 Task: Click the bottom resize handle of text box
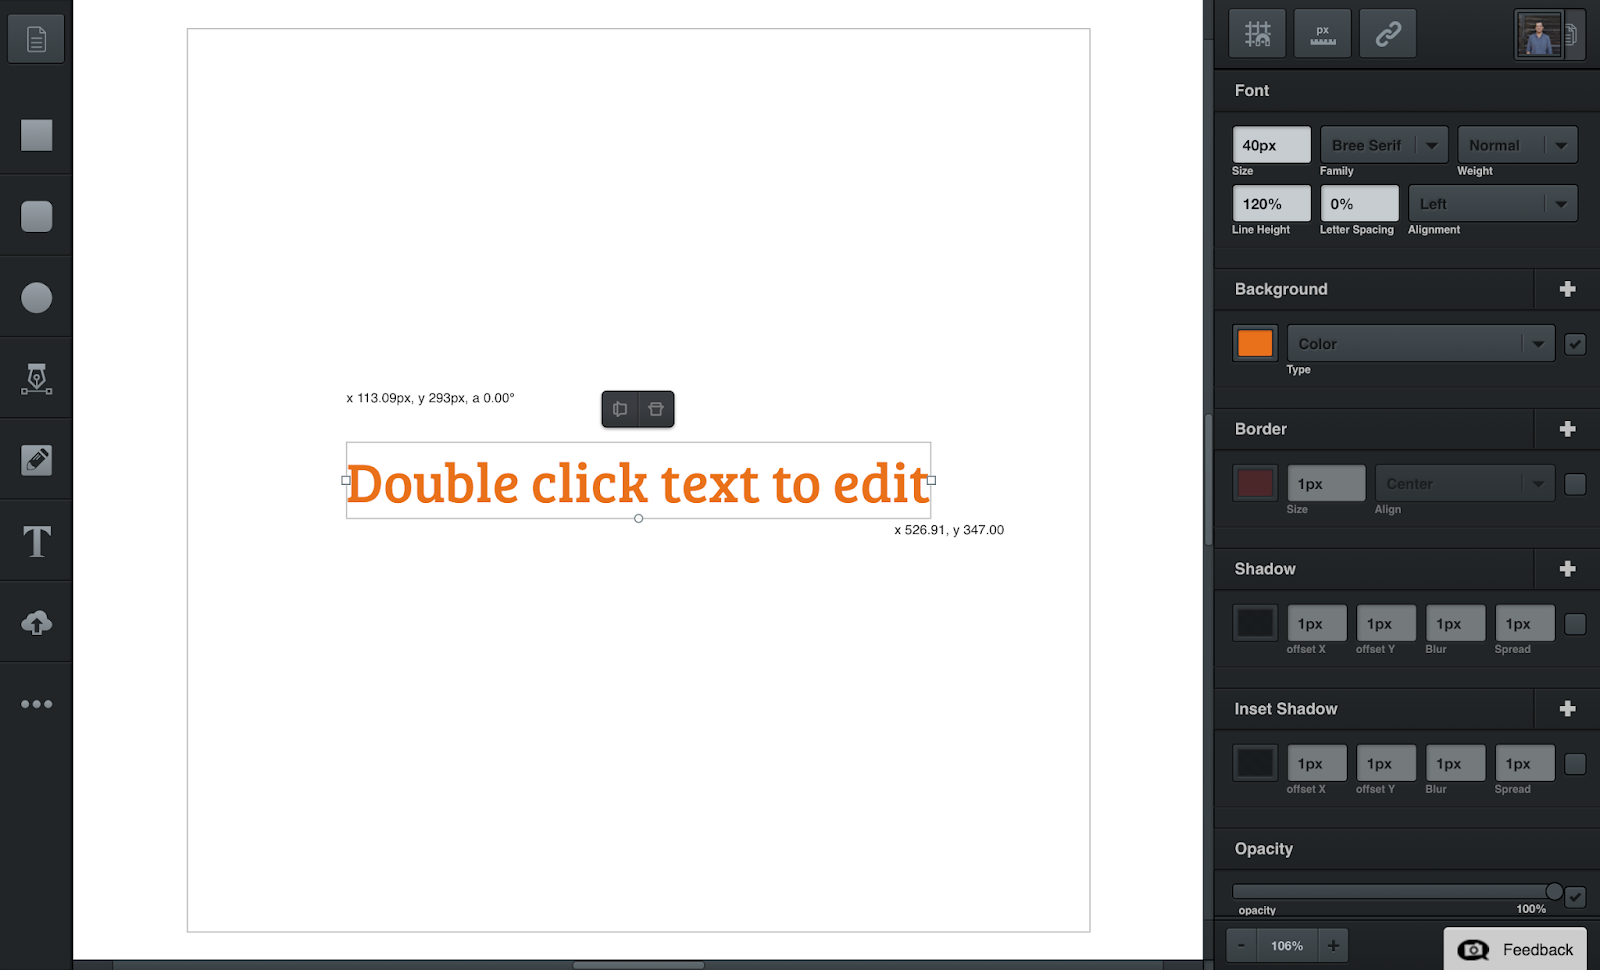click(638, 518)
